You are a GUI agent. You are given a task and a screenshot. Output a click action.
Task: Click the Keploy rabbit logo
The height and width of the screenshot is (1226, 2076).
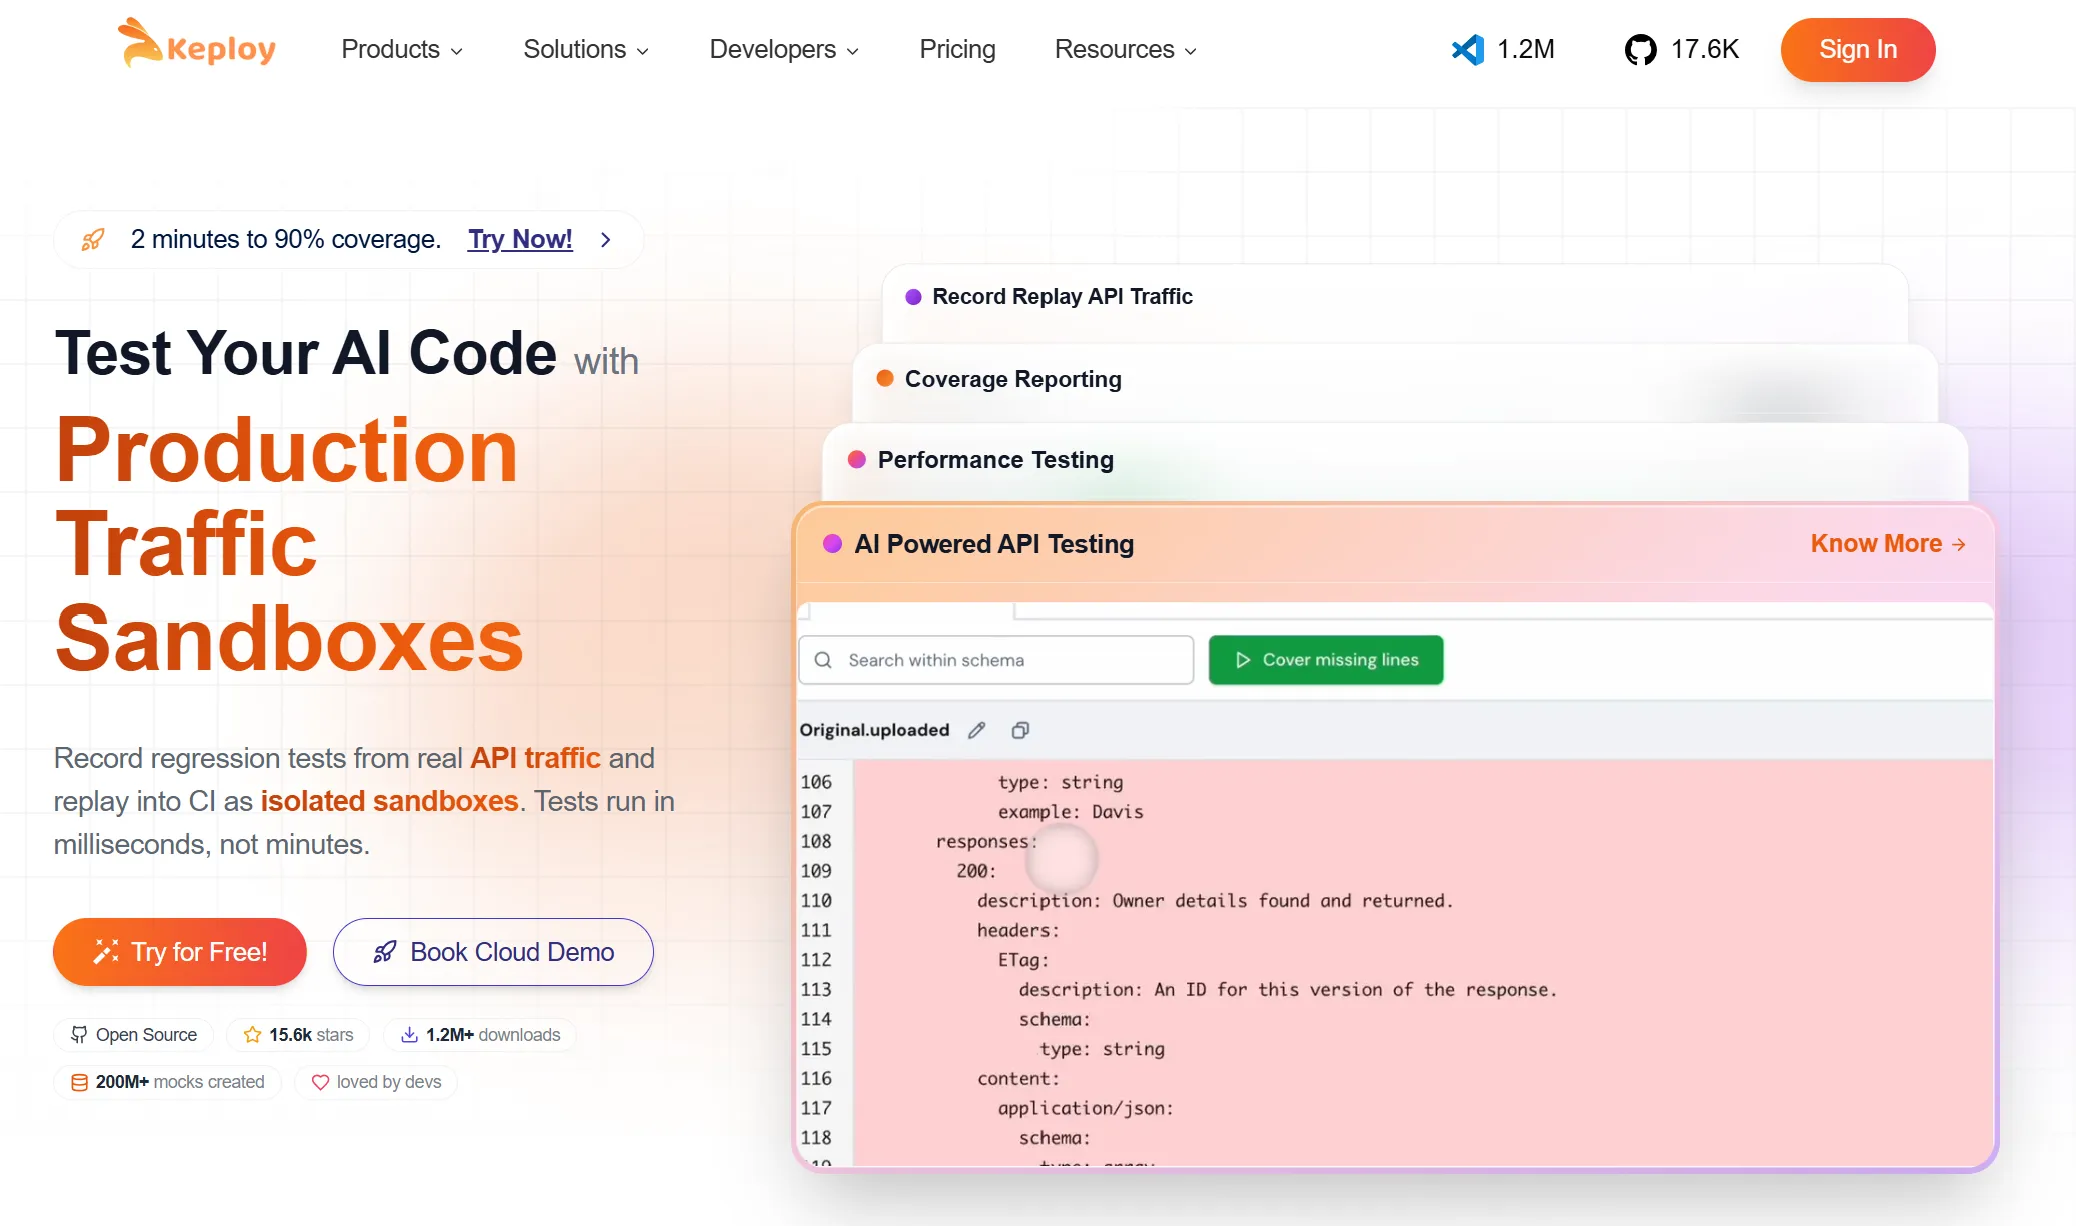coord(196,45)
